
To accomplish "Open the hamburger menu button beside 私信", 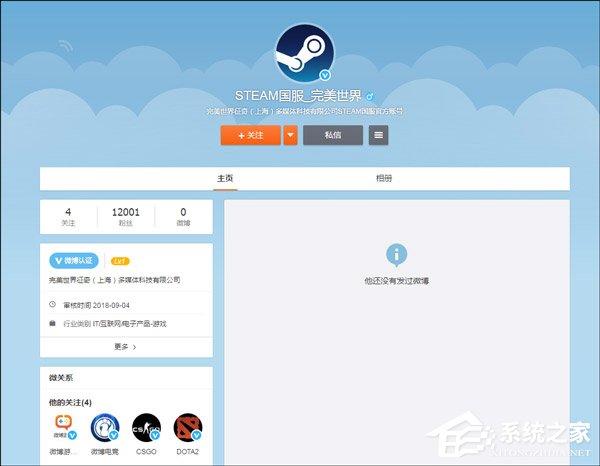I will click(378, 135).
